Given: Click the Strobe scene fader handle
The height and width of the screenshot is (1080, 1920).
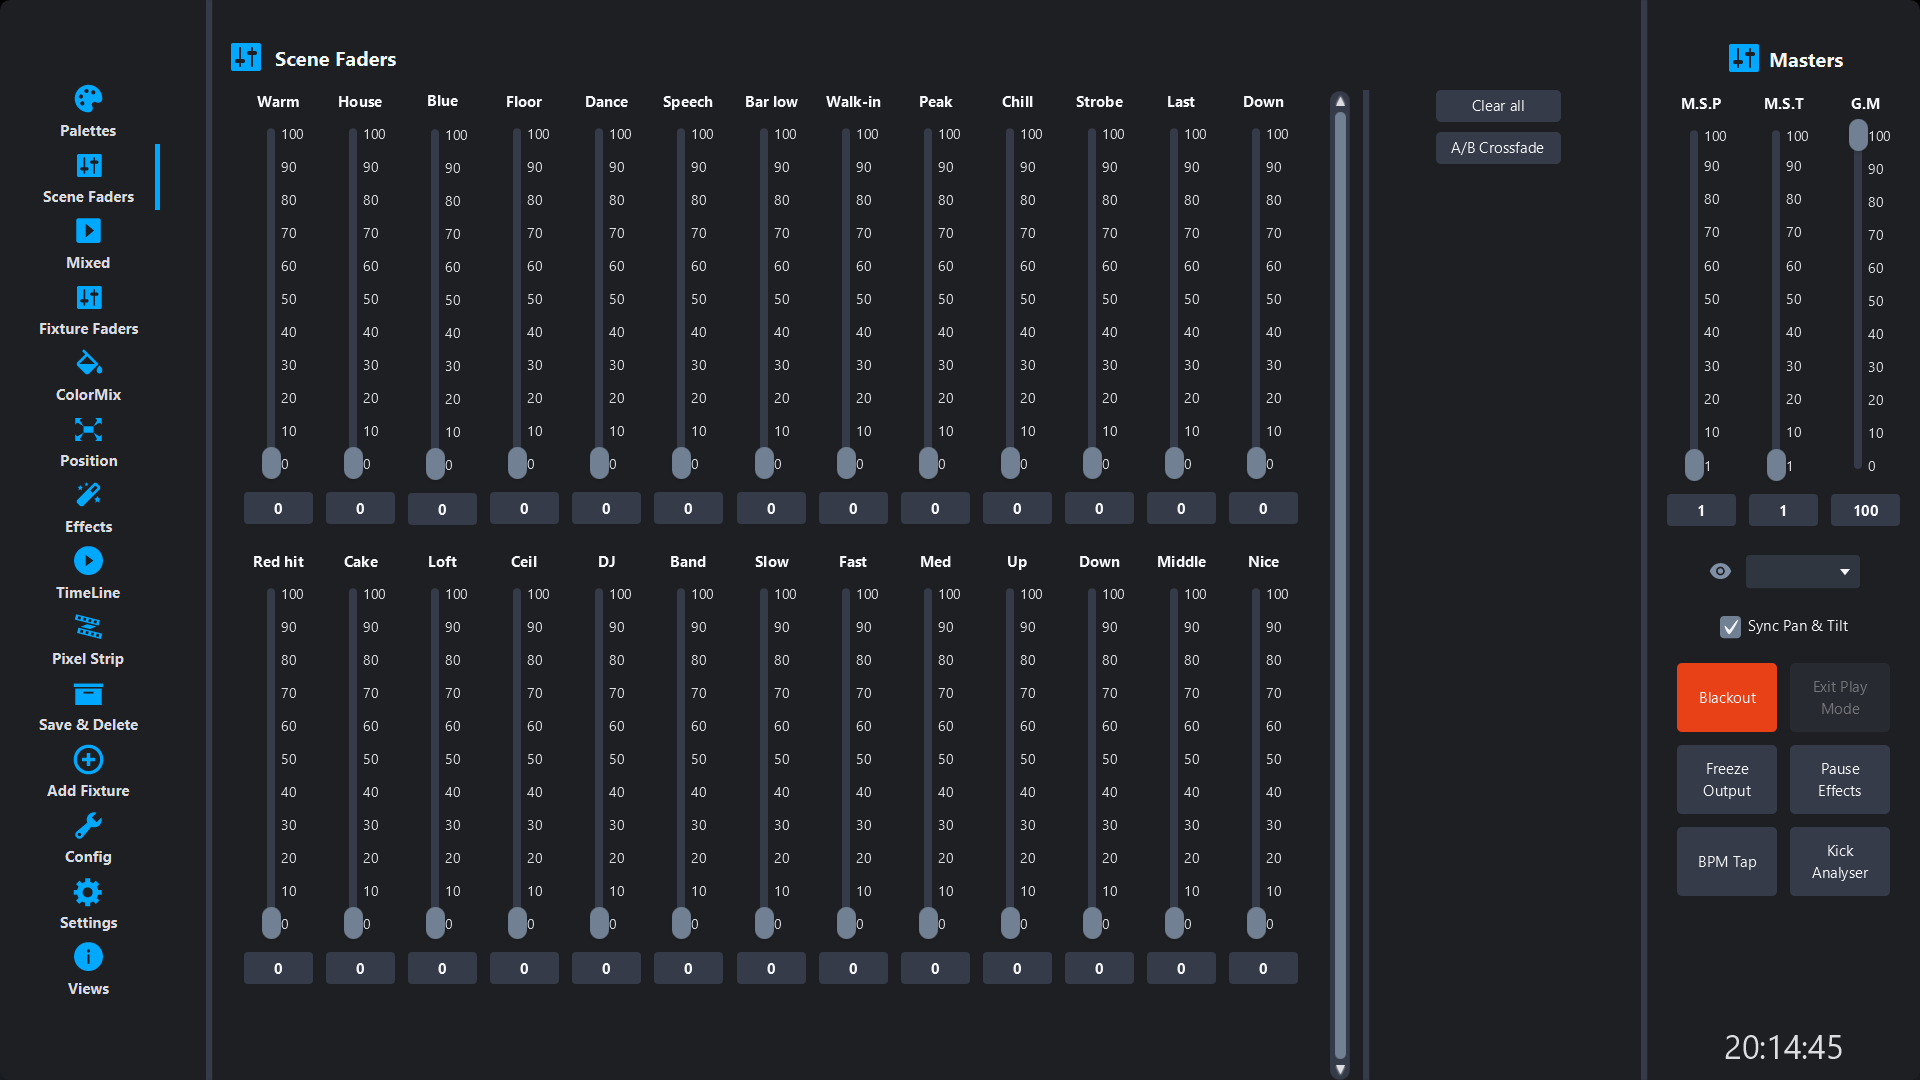Looking at the screenshot, I should [x=1092, y=463].
